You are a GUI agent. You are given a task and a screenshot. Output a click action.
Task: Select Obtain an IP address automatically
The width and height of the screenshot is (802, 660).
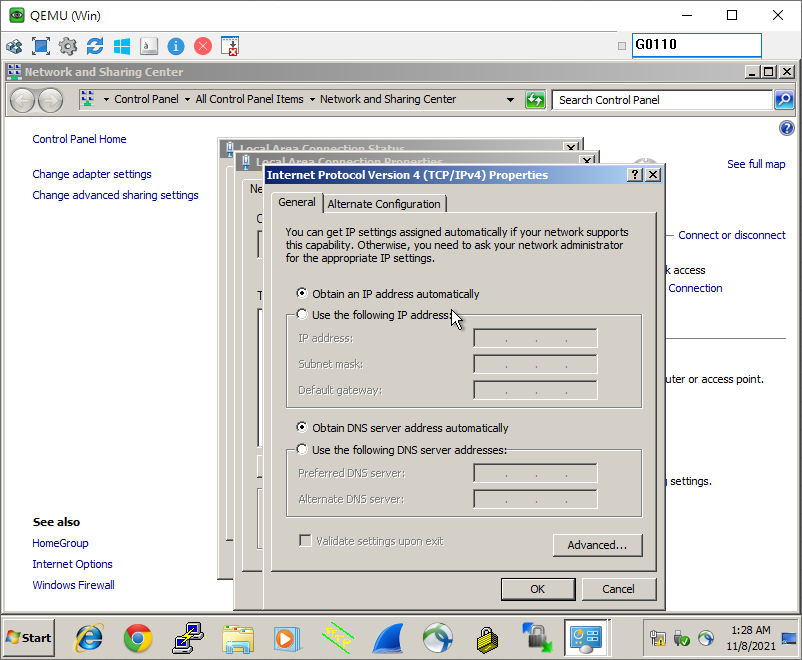point(302,294)
